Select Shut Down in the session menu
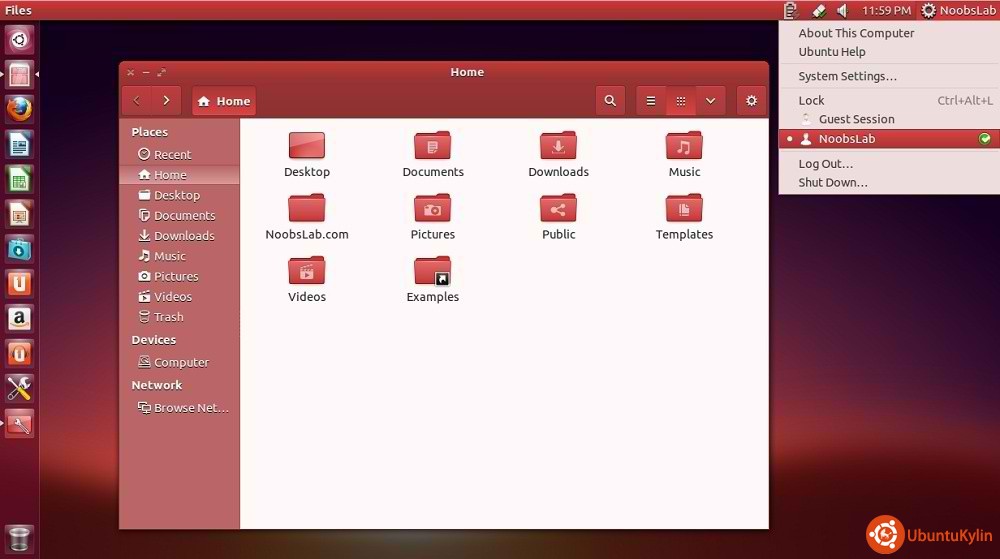 (833, 183)
